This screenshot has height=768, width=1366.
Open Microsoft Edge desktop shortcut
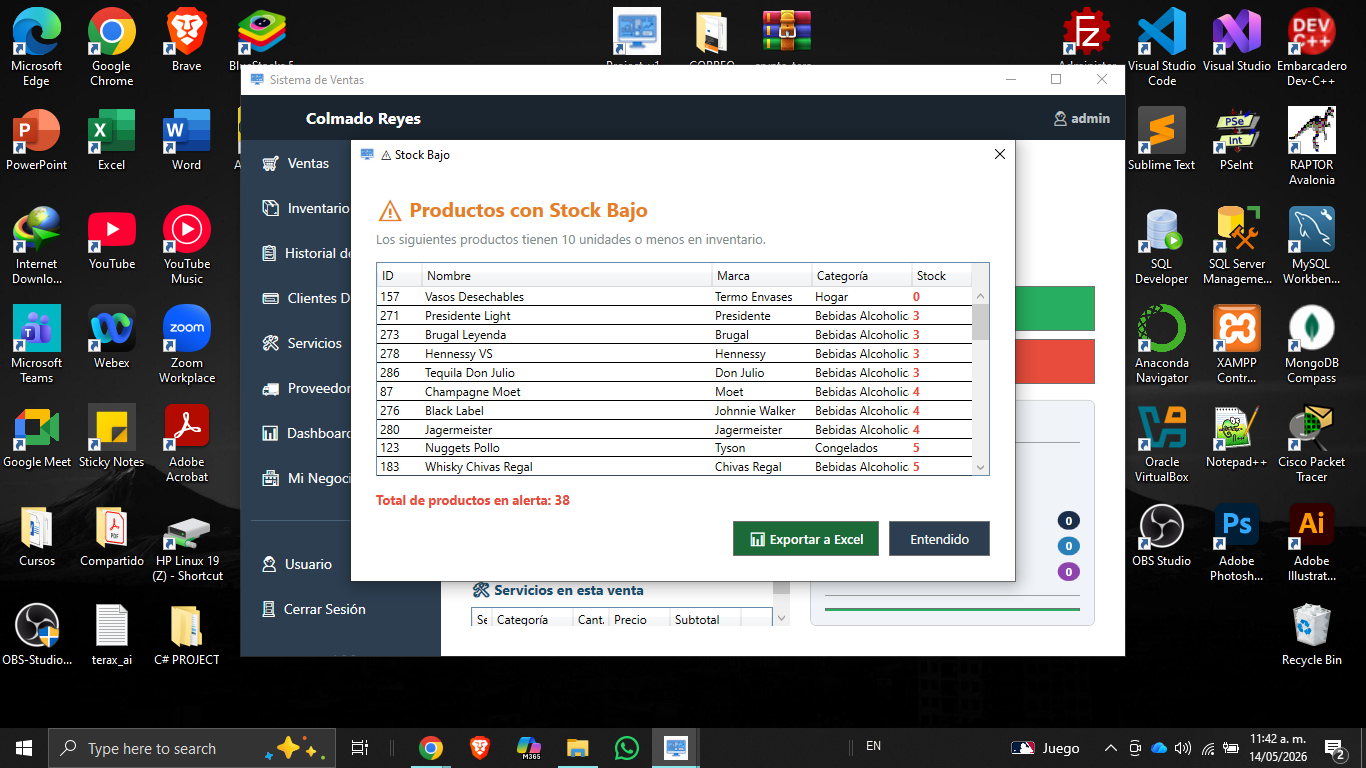[x=37, y=47]
